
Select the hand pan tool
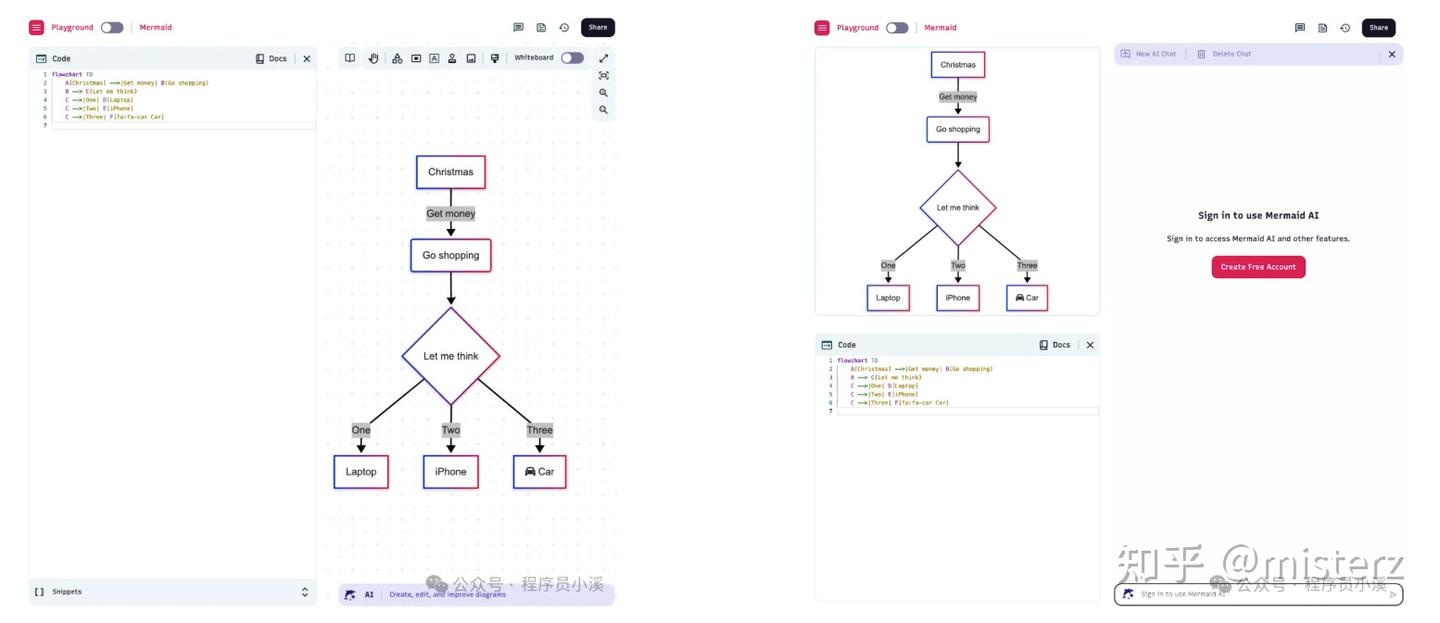coord(374,58)
